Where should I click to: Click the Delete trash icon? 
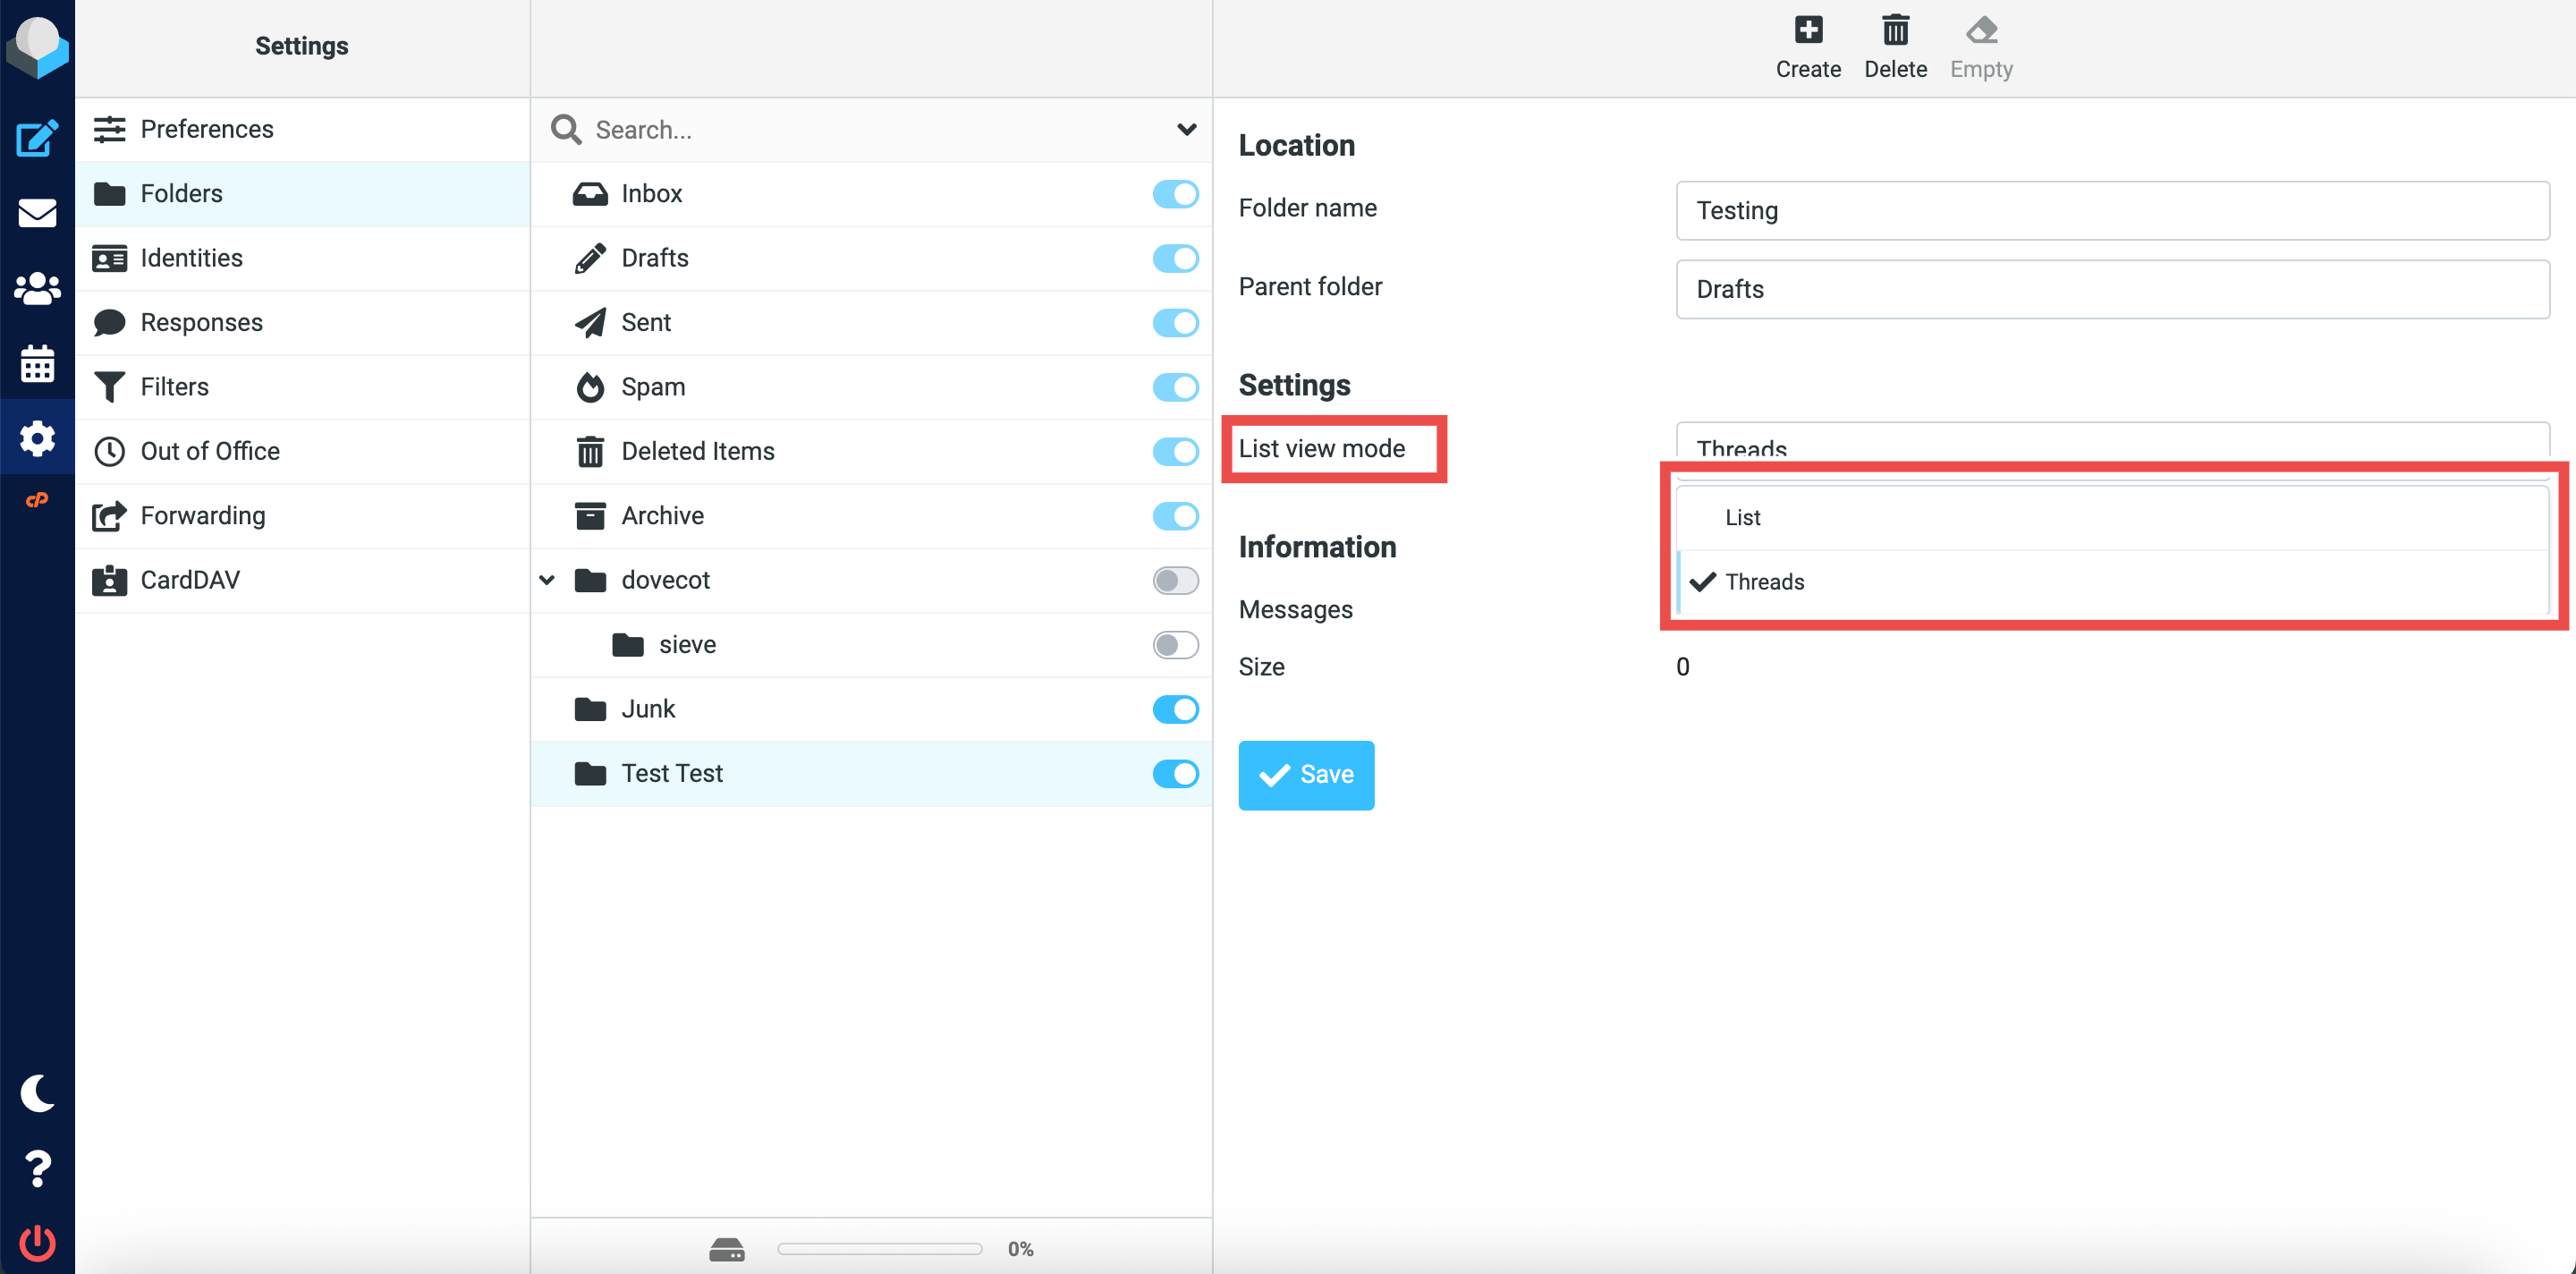[x=1894, y=46]
